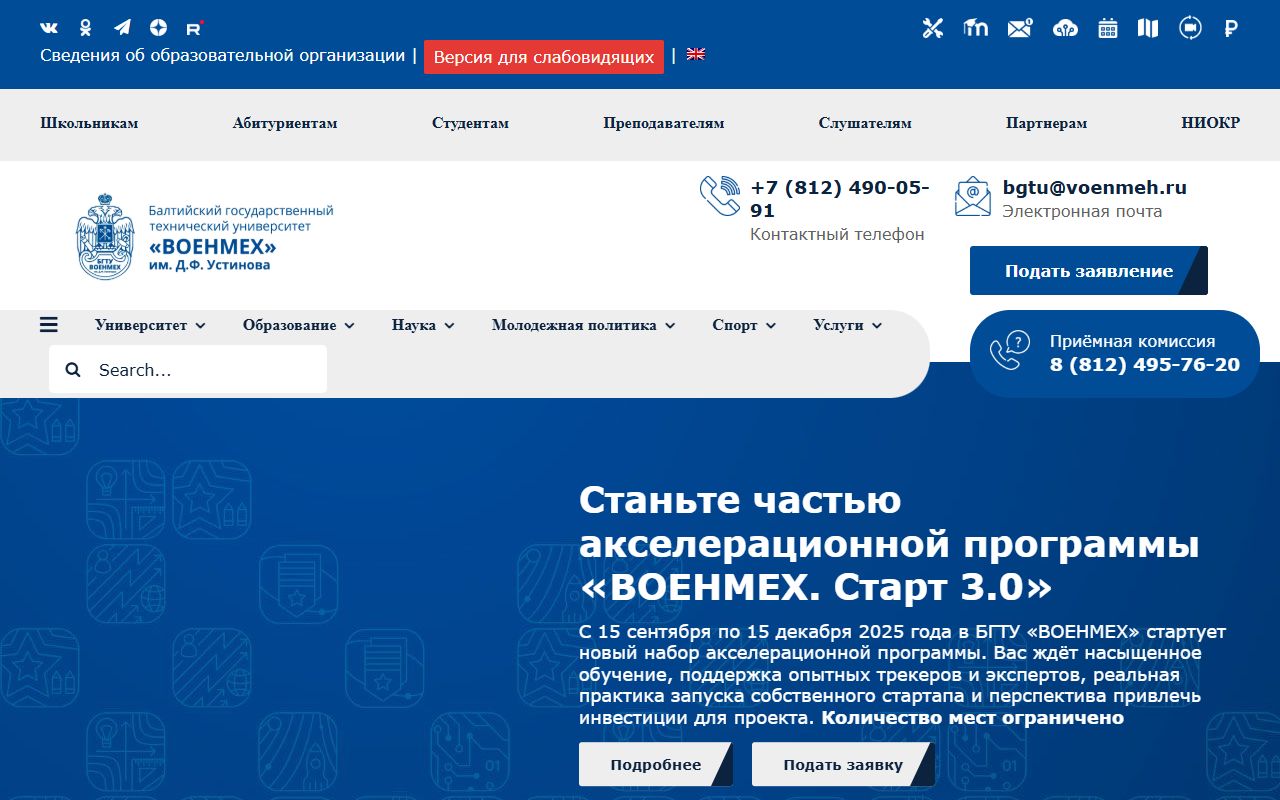
Task: Expand the Университет dropdown menu
Action: click(150, 325)
